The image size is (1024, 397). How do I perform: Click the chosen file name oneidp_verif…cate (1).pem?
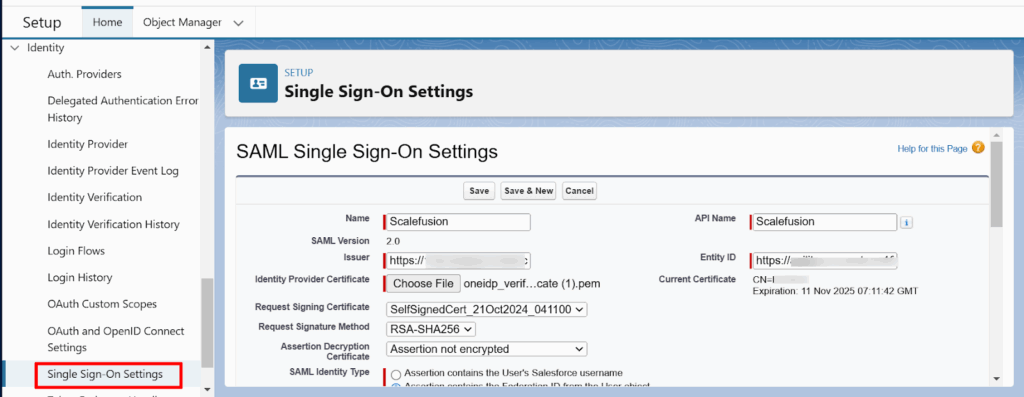(x=532, y=283)
